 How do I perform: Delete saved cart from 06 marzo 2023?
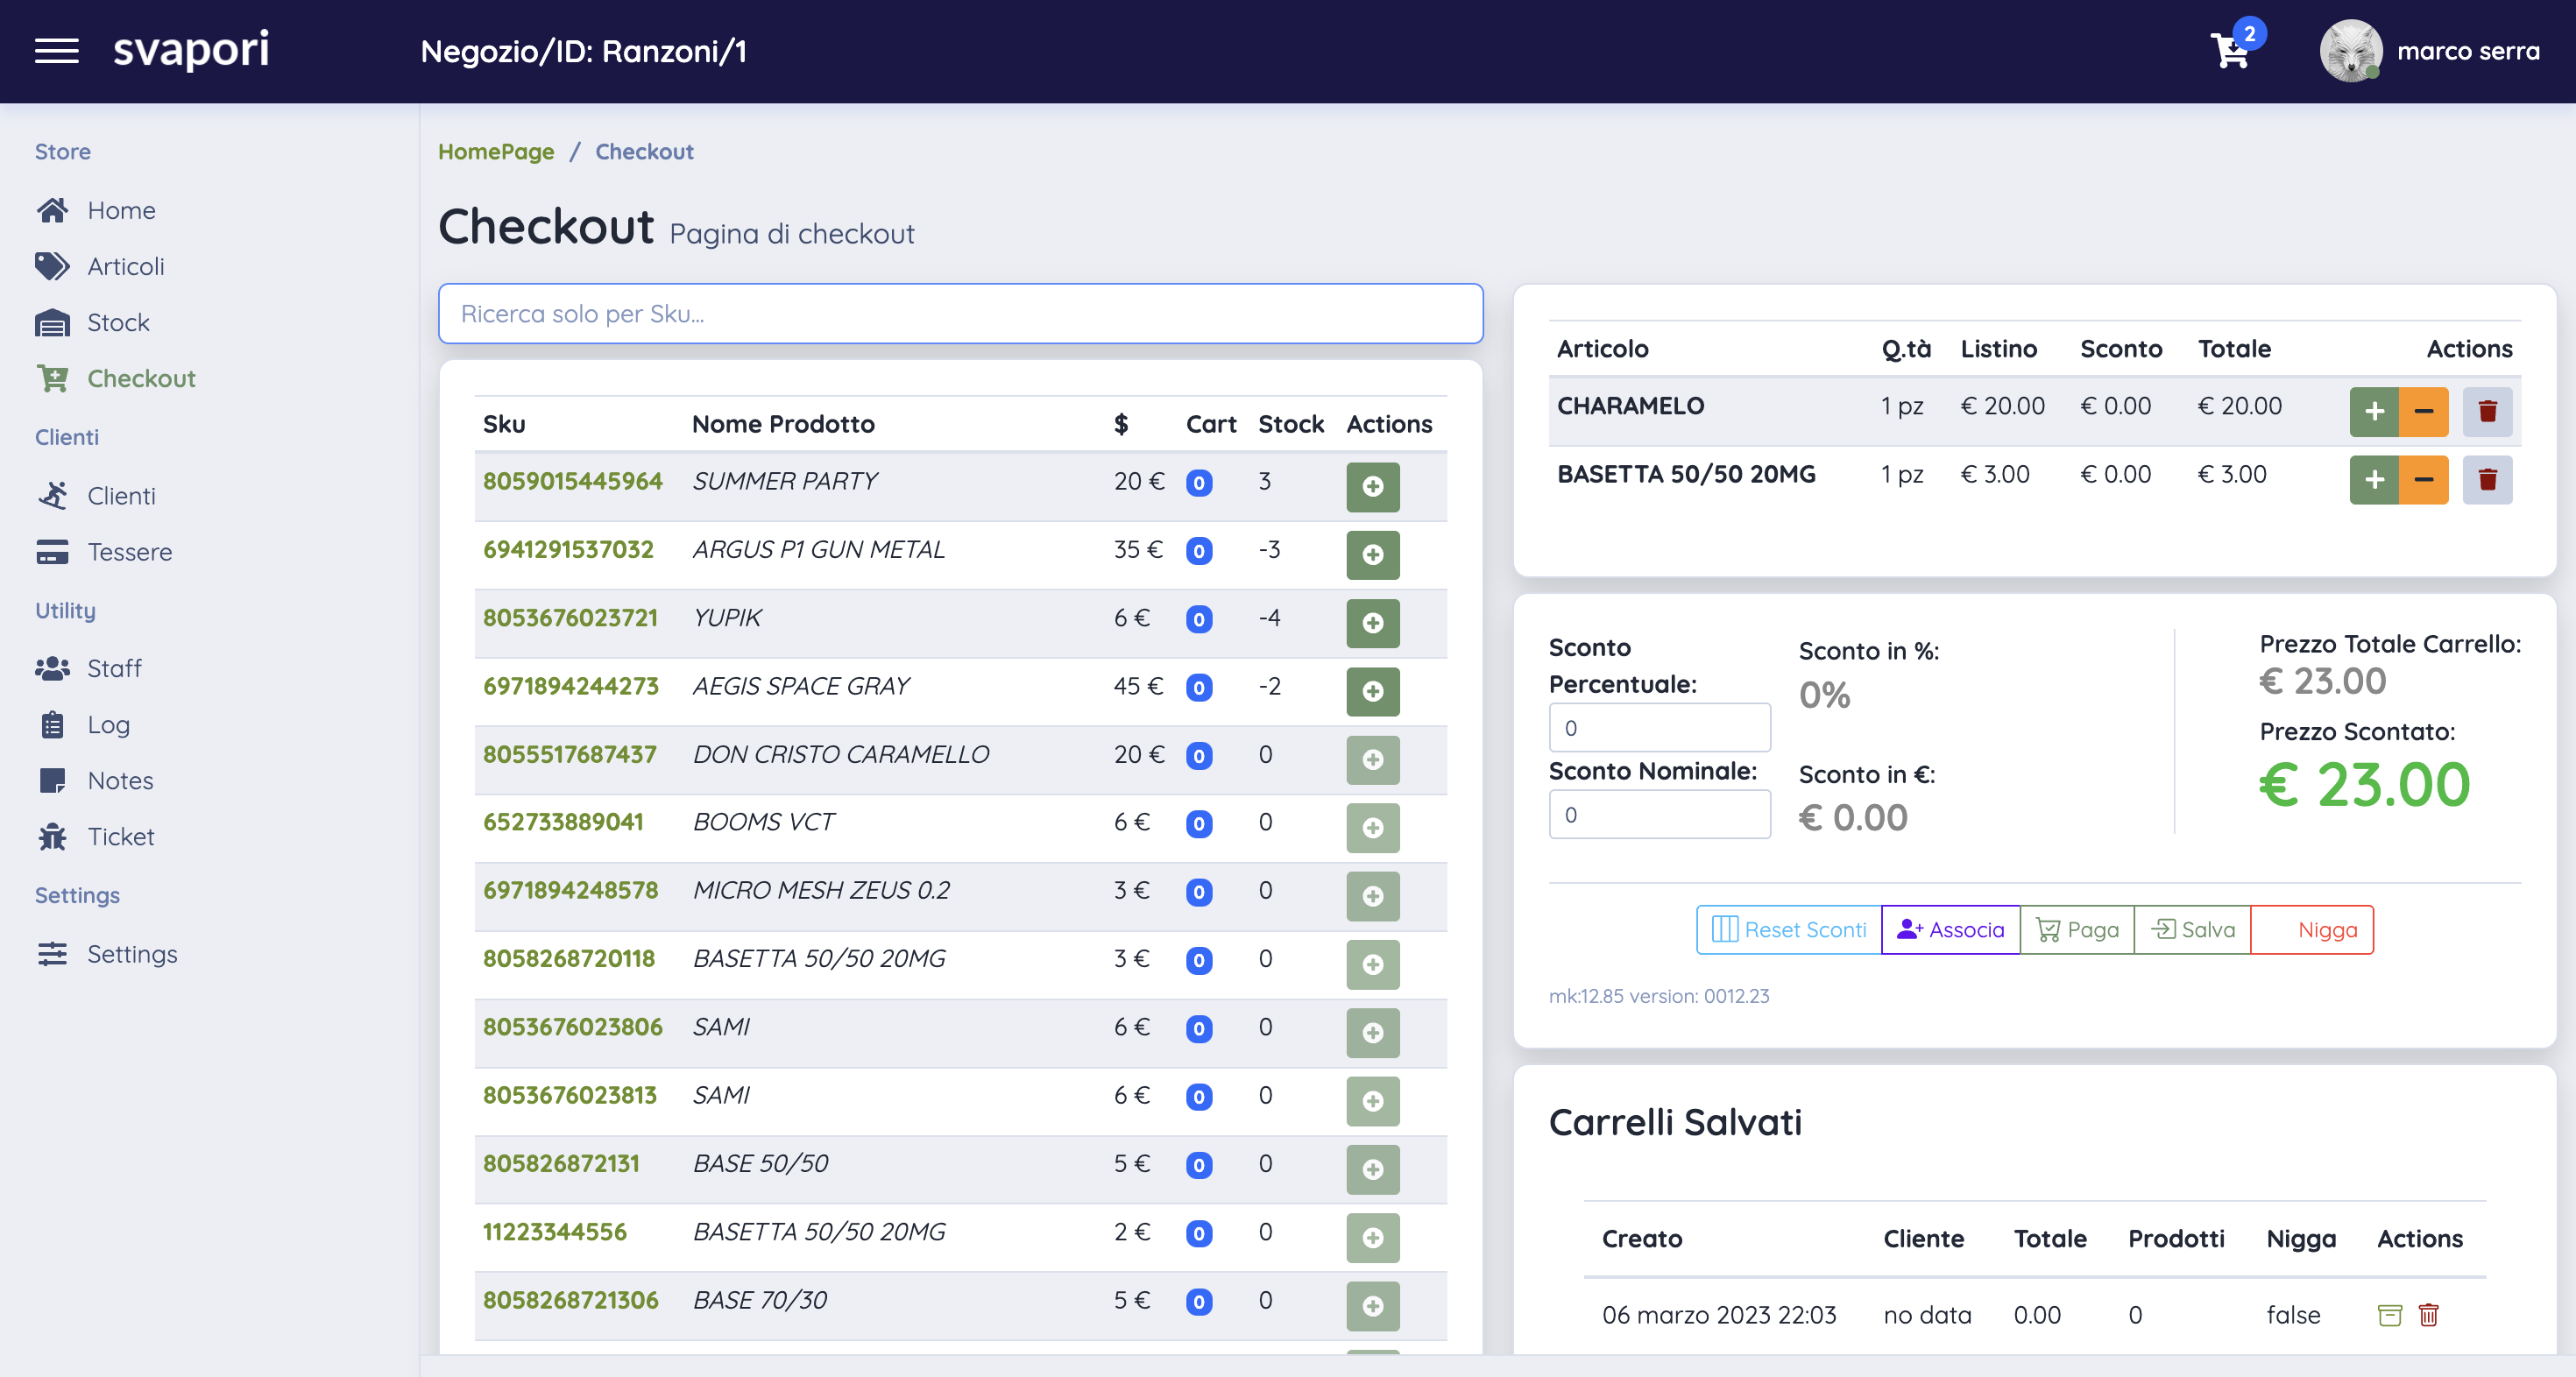(2428, 1315)
